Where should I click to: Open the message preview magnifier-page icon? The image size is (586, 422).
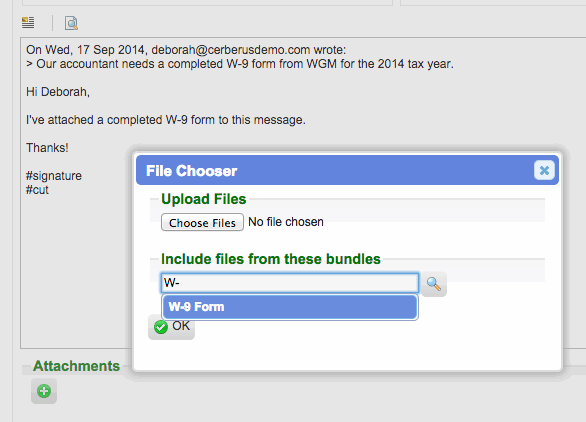[x=71, y=23]
